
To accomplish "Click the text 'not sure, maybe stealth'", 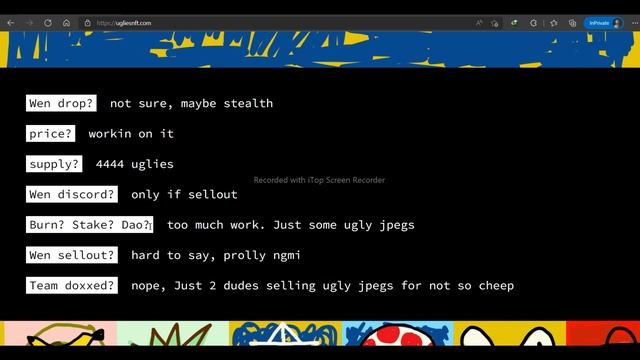I will [x=191, y=104].
